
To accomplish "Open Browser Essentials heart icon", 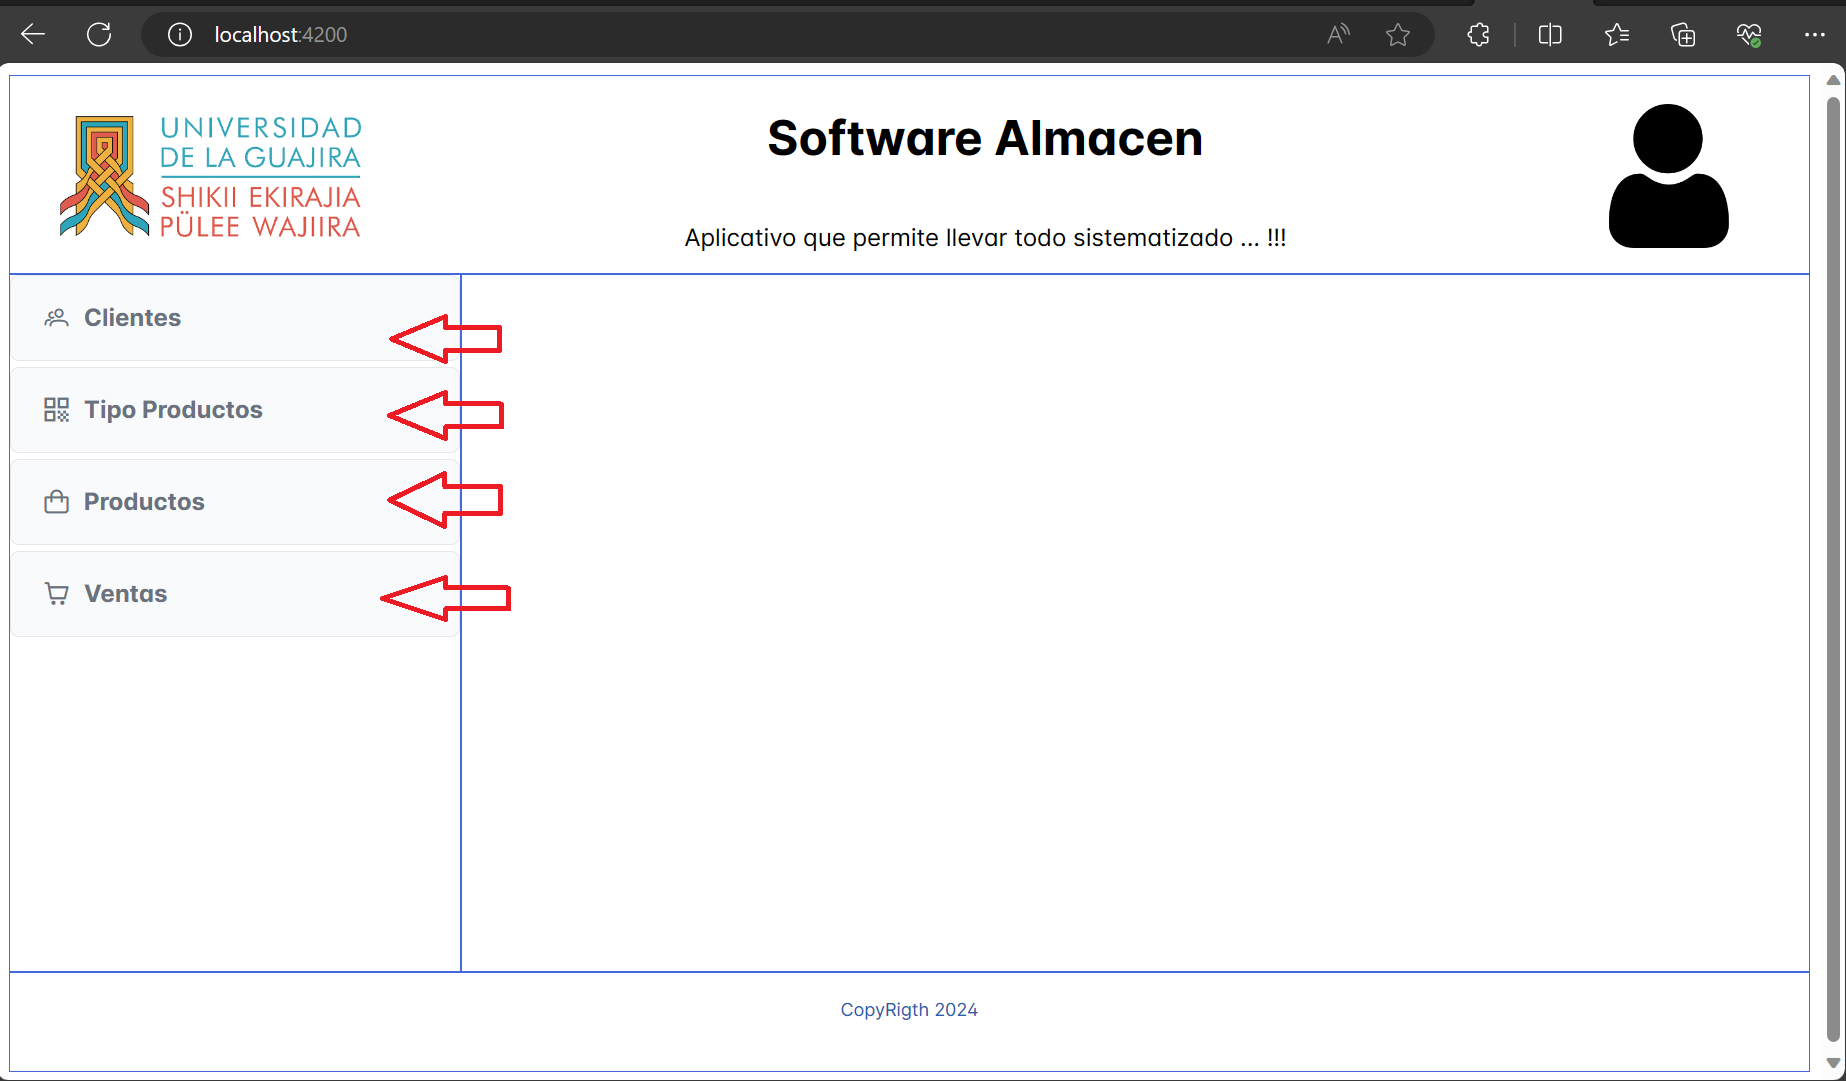I will 1748,35.
